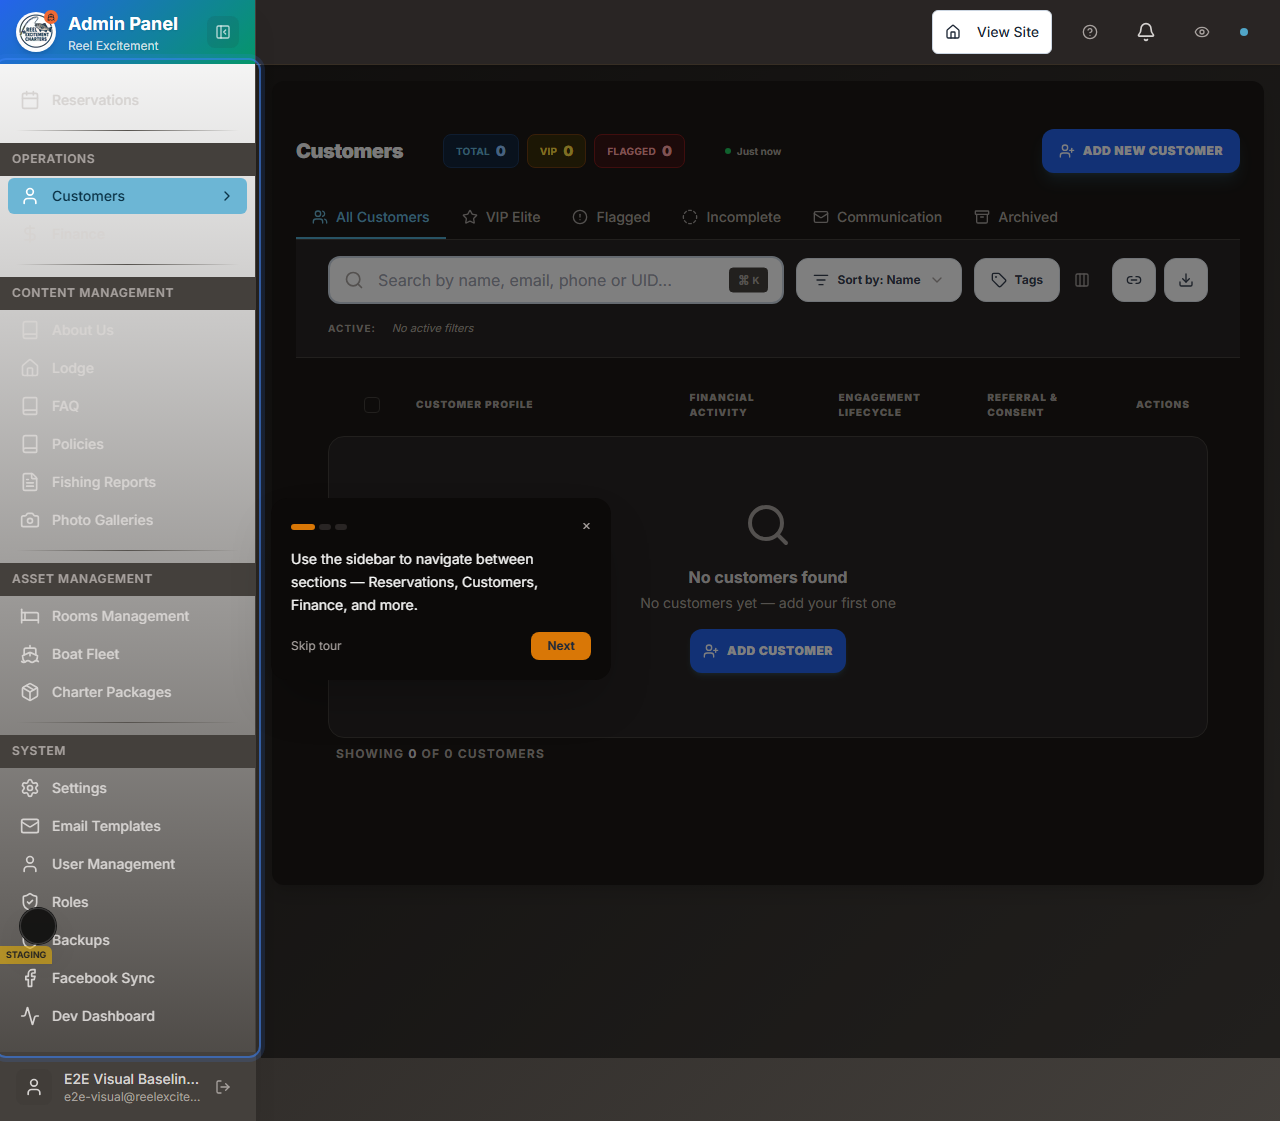
Task: Click the VIP 0 badge
Action: pos(556,151)
